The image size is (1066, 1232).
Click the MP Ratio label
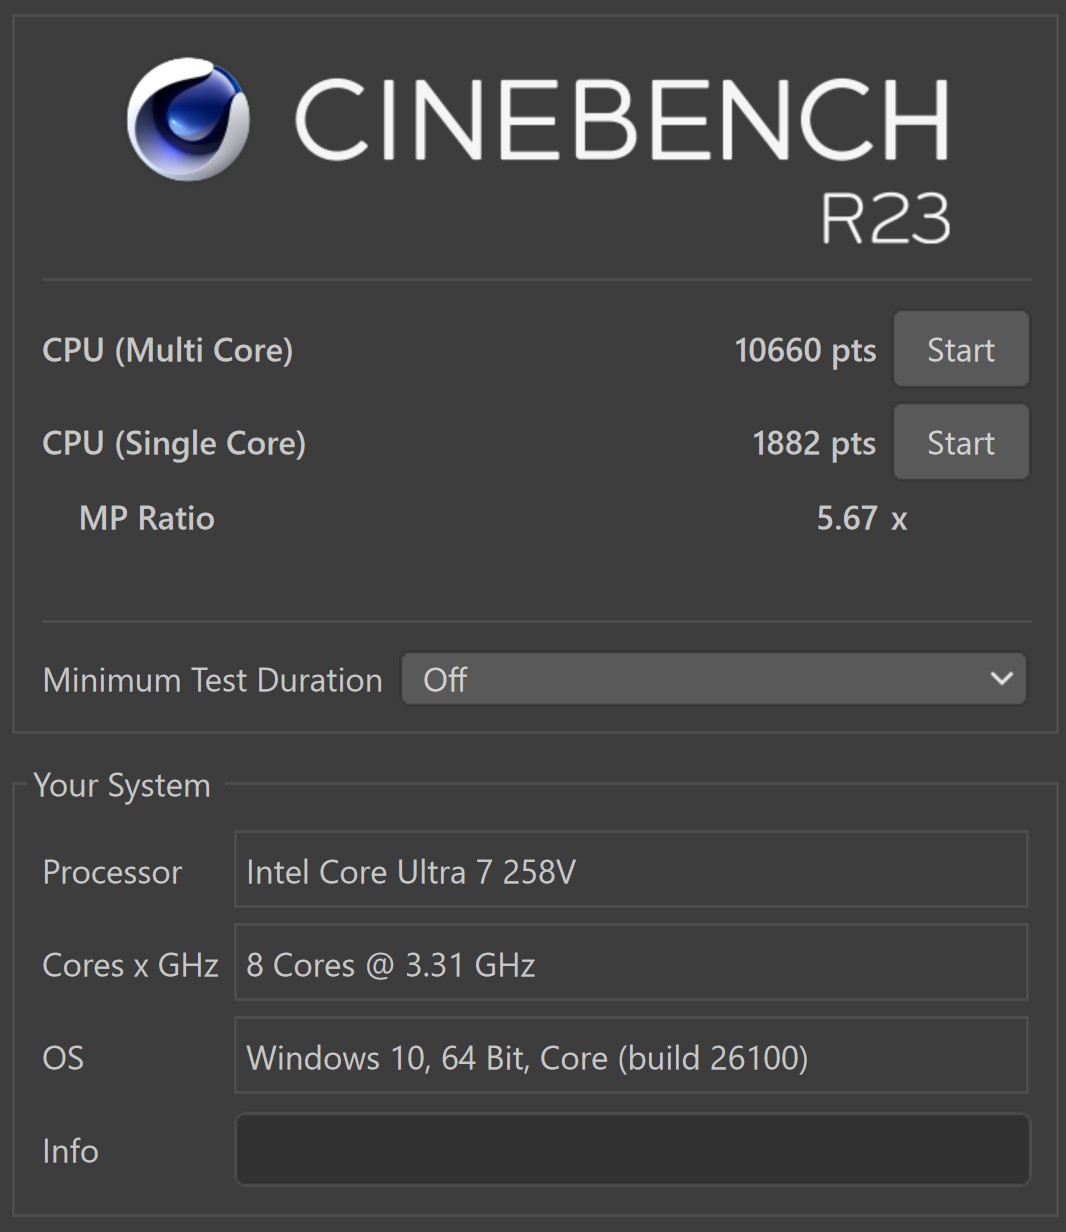[147, 518]
